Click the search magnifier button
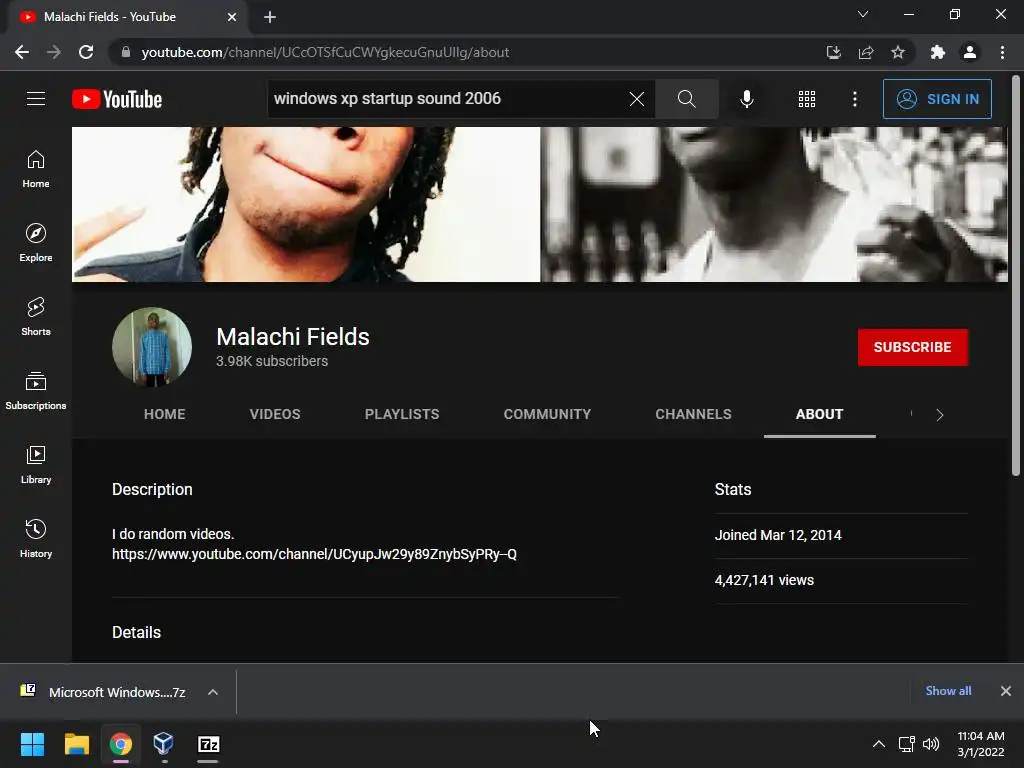Image resolution: width=1024 pixels, height=768 pixels. pyautogui.click(x=686, y=99)
